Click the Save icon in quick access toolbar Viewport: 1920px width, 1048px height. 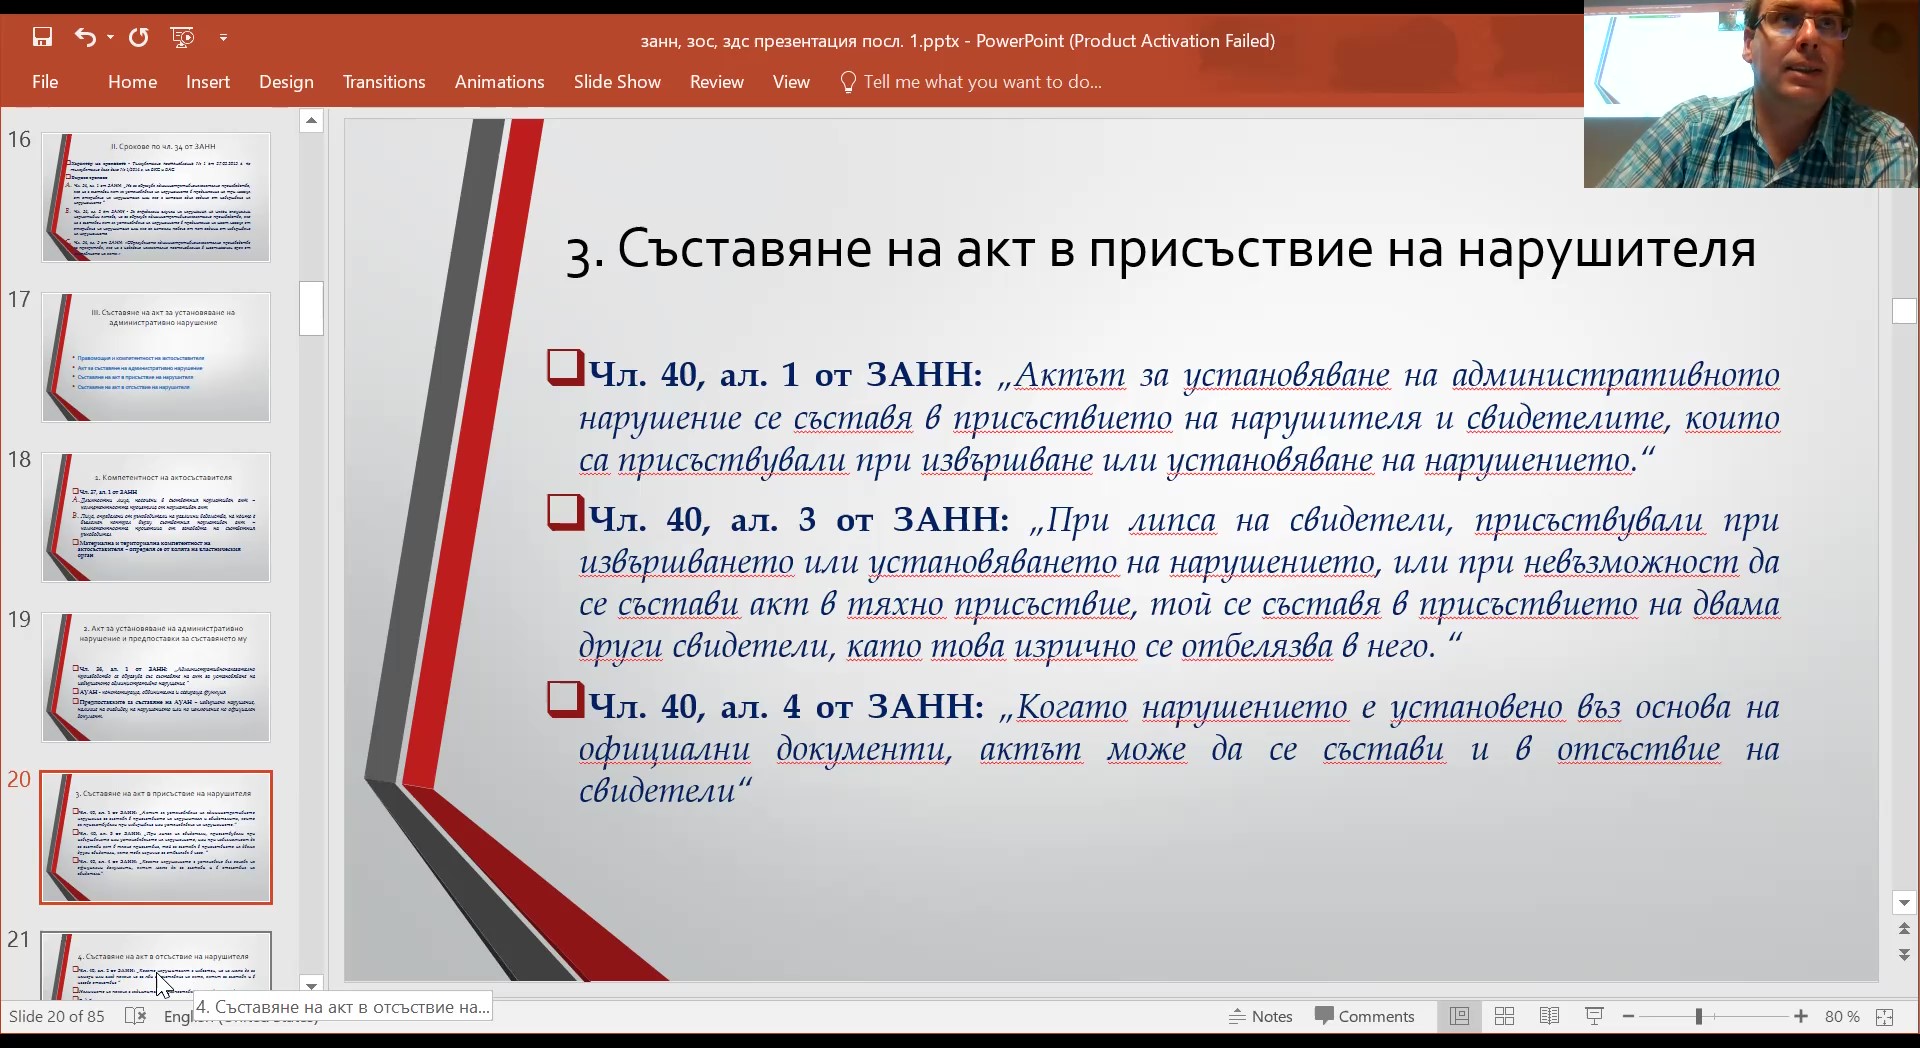coord(42,38)
